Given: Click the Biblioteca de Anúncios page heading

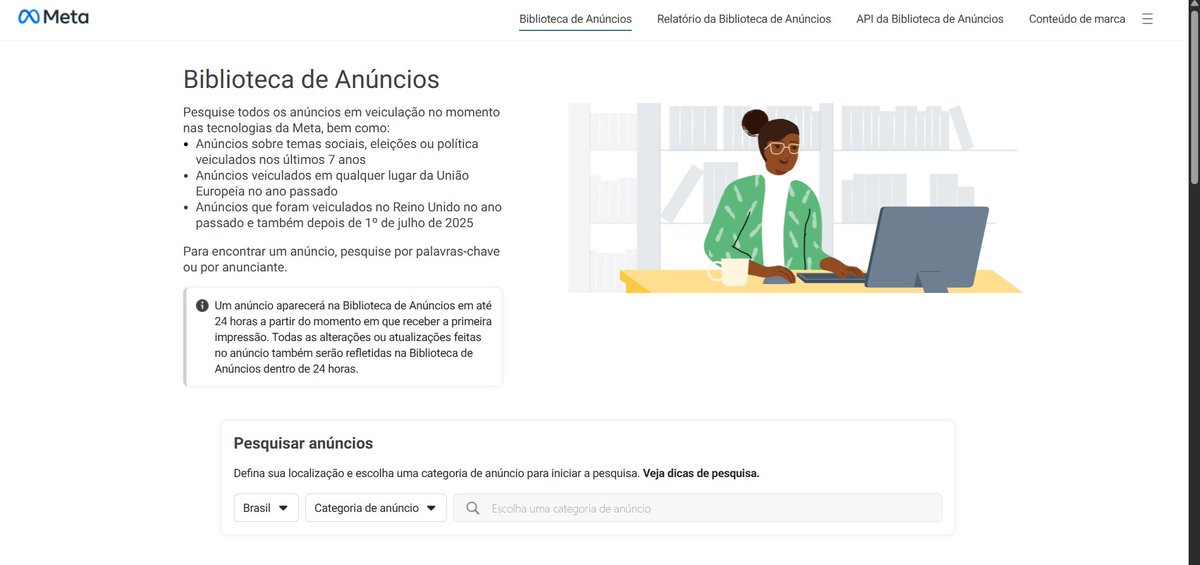Looking at the screenshot, I should pyautogui.click(x=311, y=79).
